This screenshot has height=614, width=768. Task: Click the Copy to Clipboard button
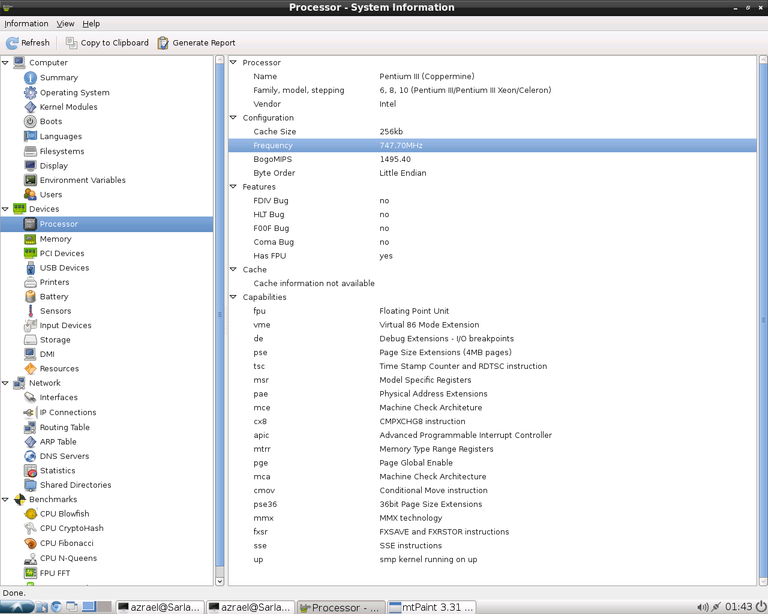click(x=107, y=43)
